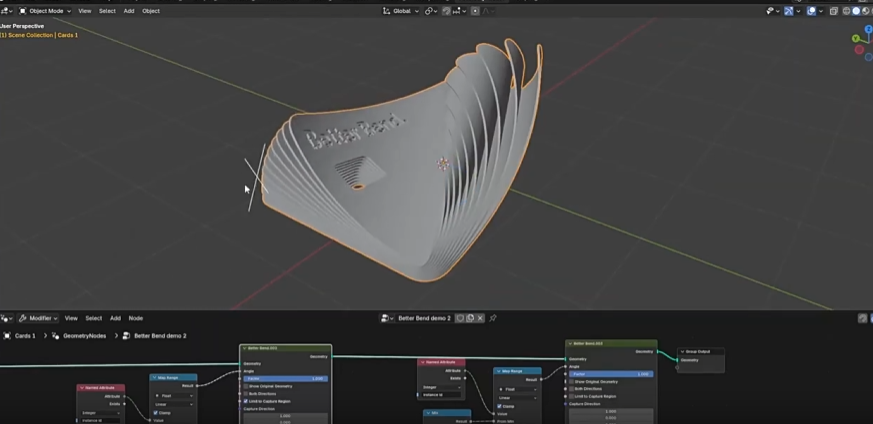Open the Add menu in 3D viewport

click(x=128, y=11)
